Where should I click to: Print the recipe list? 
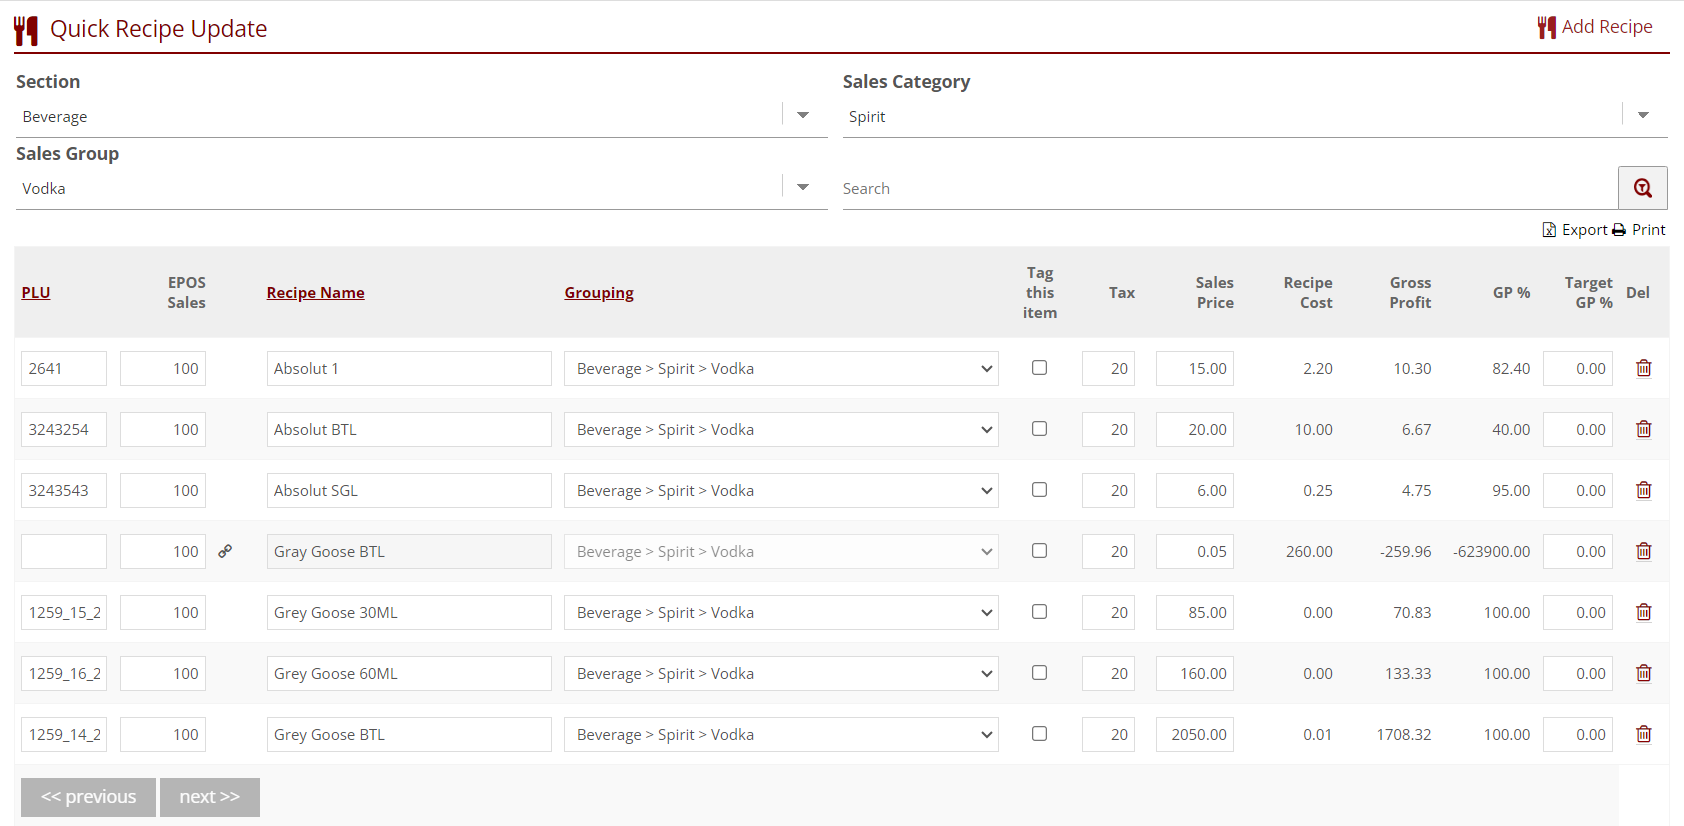pyautogui.click(x=1639, y=230)
